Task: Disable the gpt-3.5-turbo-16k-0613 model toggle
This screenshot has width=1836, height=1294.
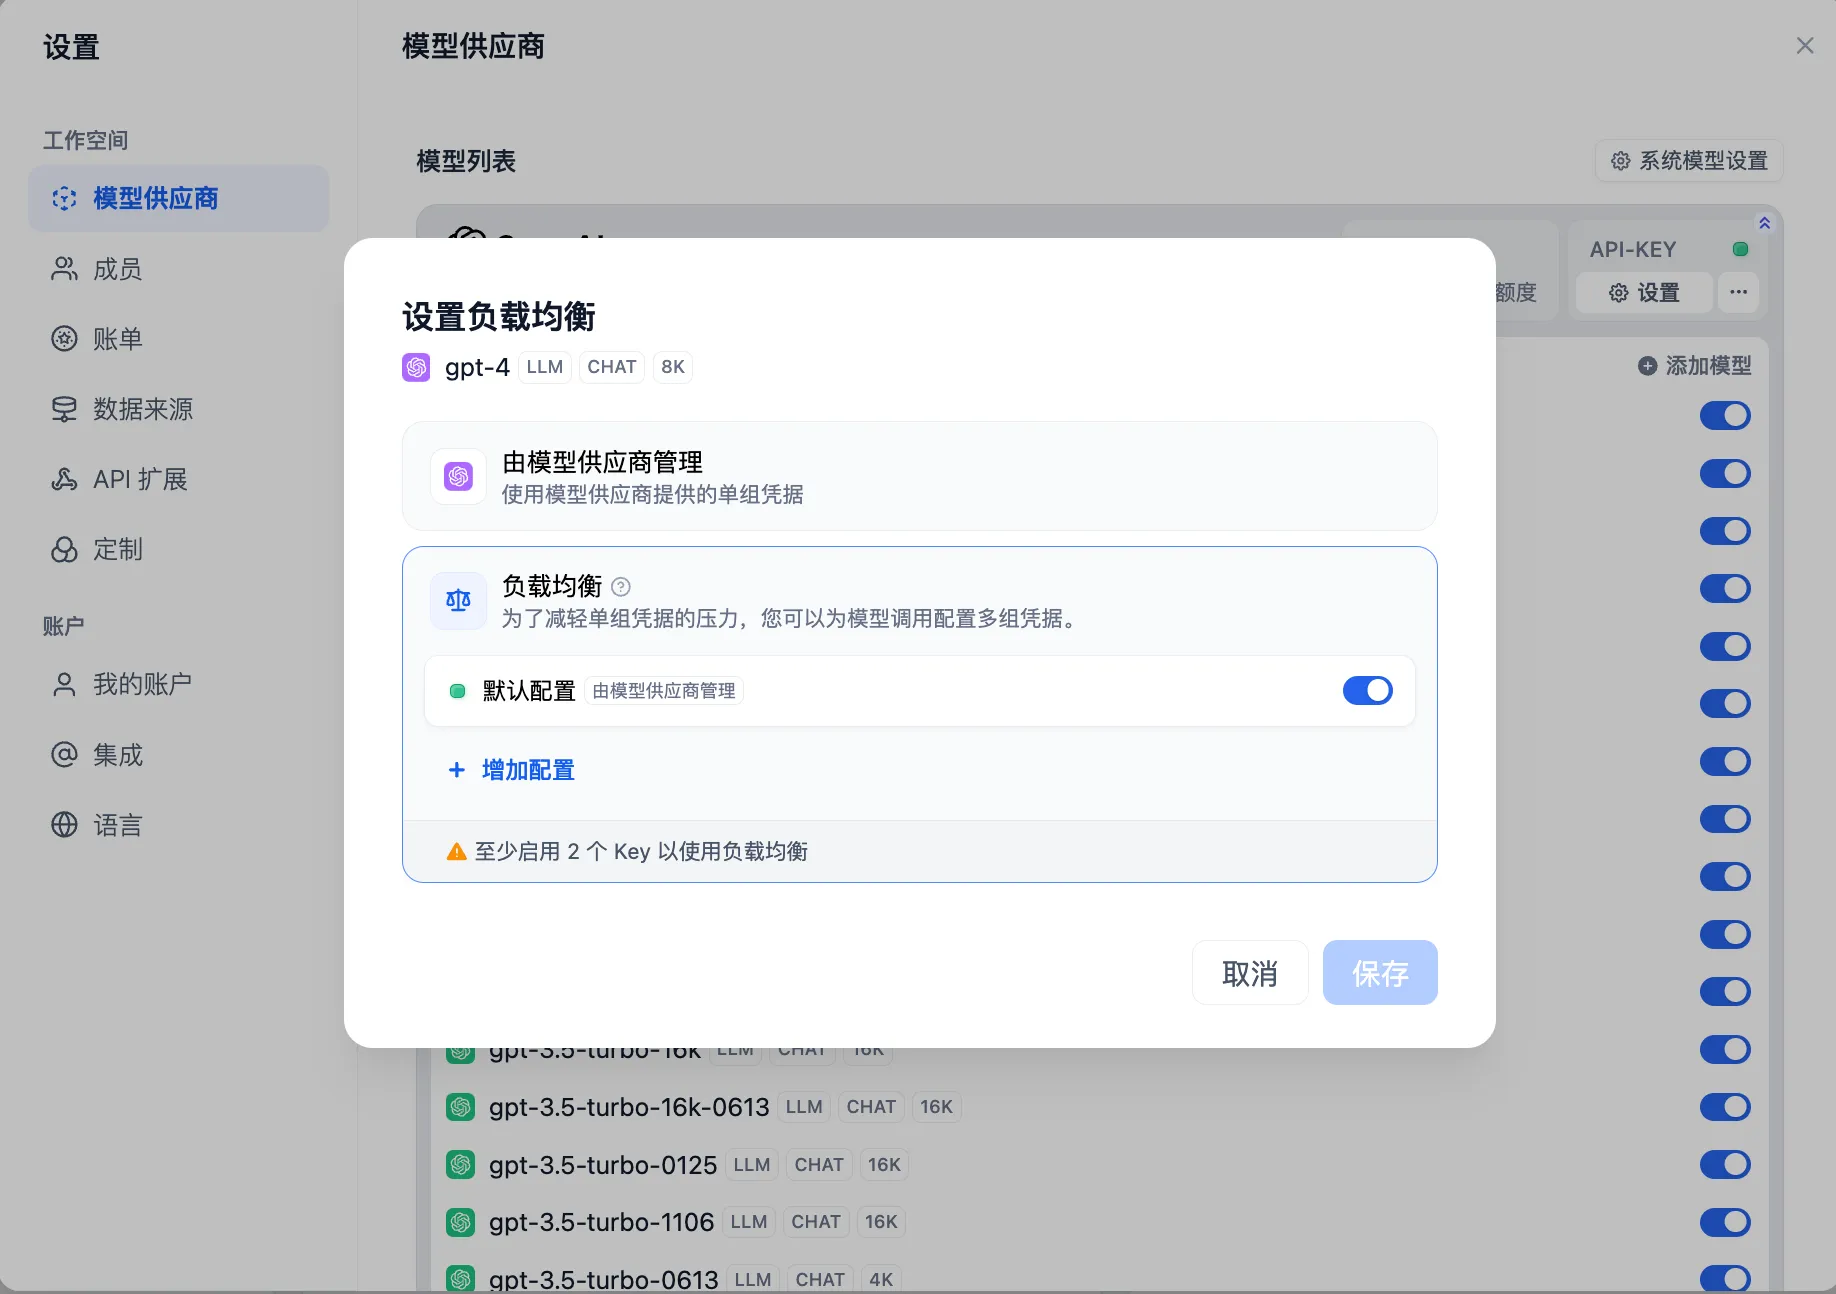Action: 1724,1107
